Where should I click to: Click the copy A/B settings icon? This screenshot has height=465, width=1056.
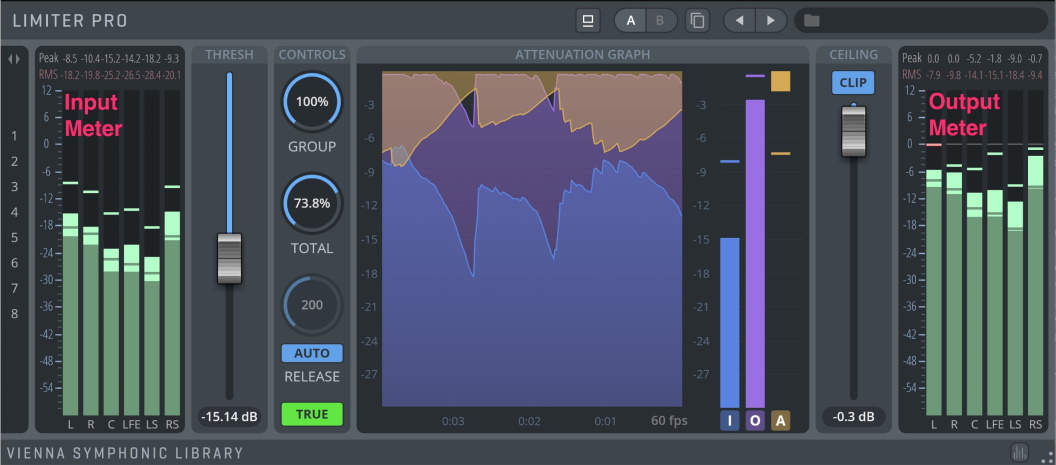point(698,20)
